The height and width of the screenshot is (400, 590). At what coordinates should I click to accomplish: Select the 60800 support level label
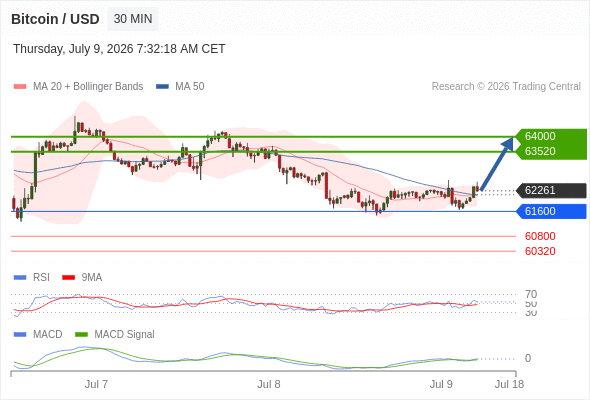point(540,236)
